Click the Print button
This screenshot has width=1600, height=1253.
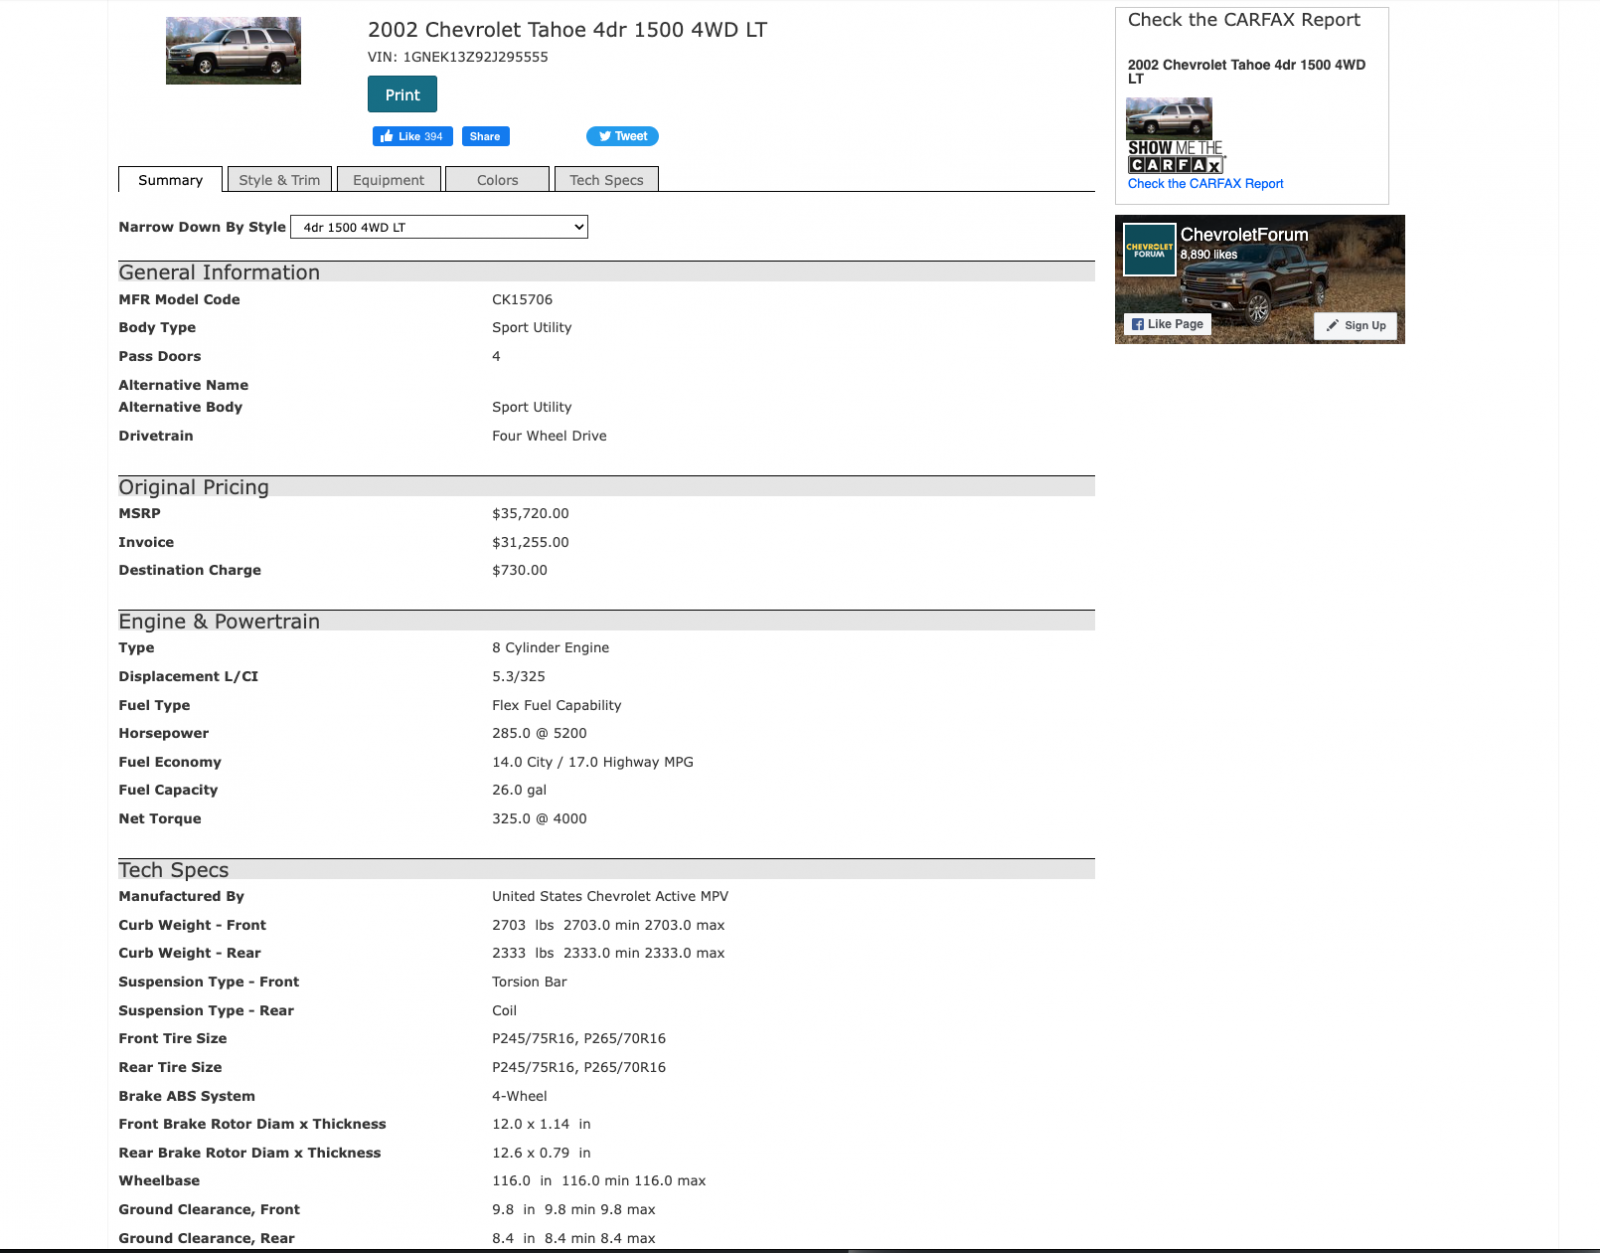tap(402, 94)
